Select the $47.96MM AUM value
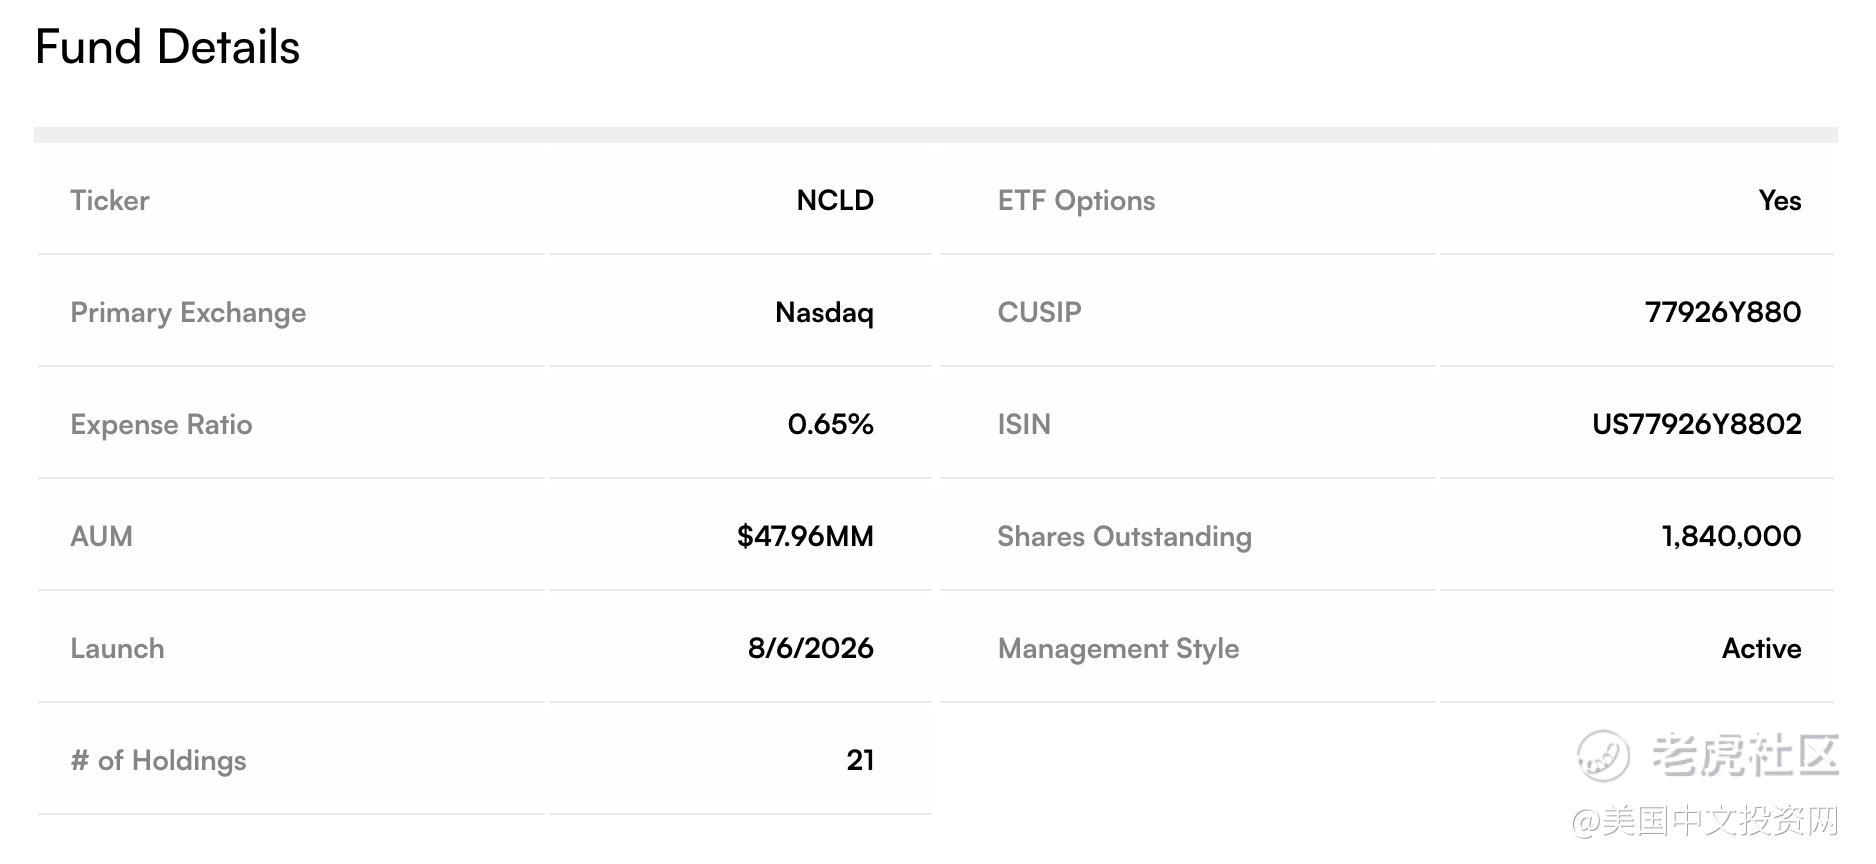The image size is (1876, 864). (805, 536)
